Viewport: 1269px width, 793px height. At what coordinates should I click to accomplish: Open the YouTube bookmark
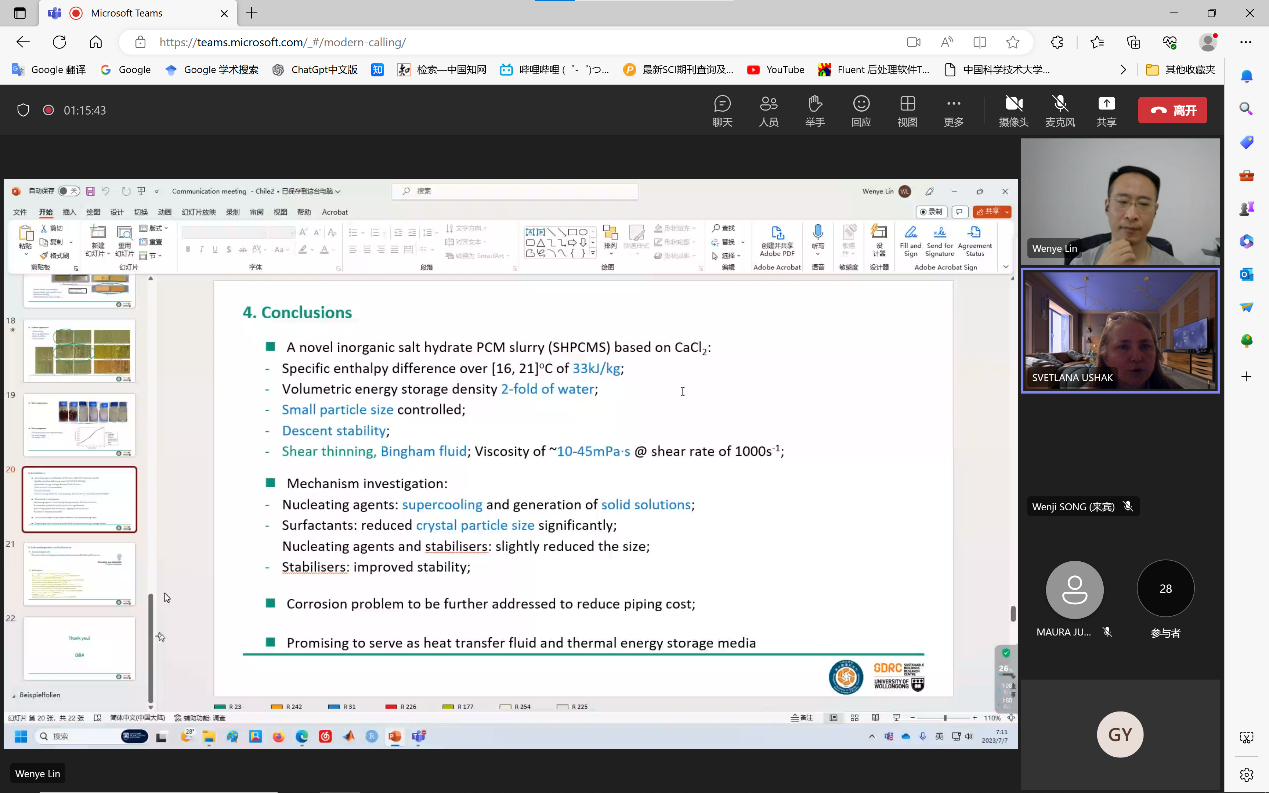(x=776, y=70)
